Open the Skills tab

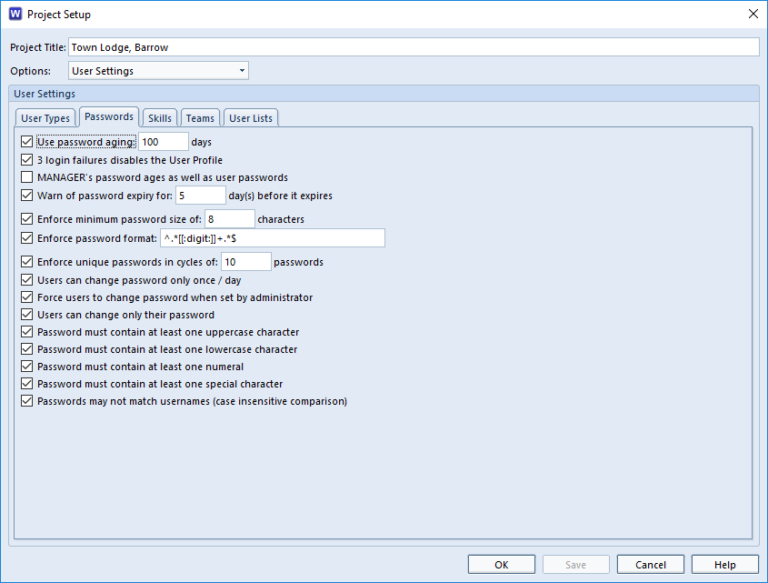tap(160, 118)
